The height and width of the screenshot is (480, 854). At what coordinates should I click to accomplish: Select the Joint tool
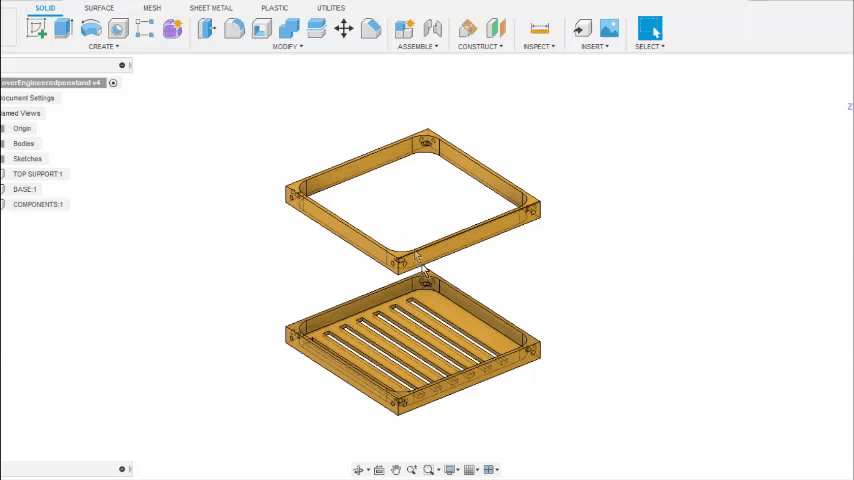[x=432, y=28]
